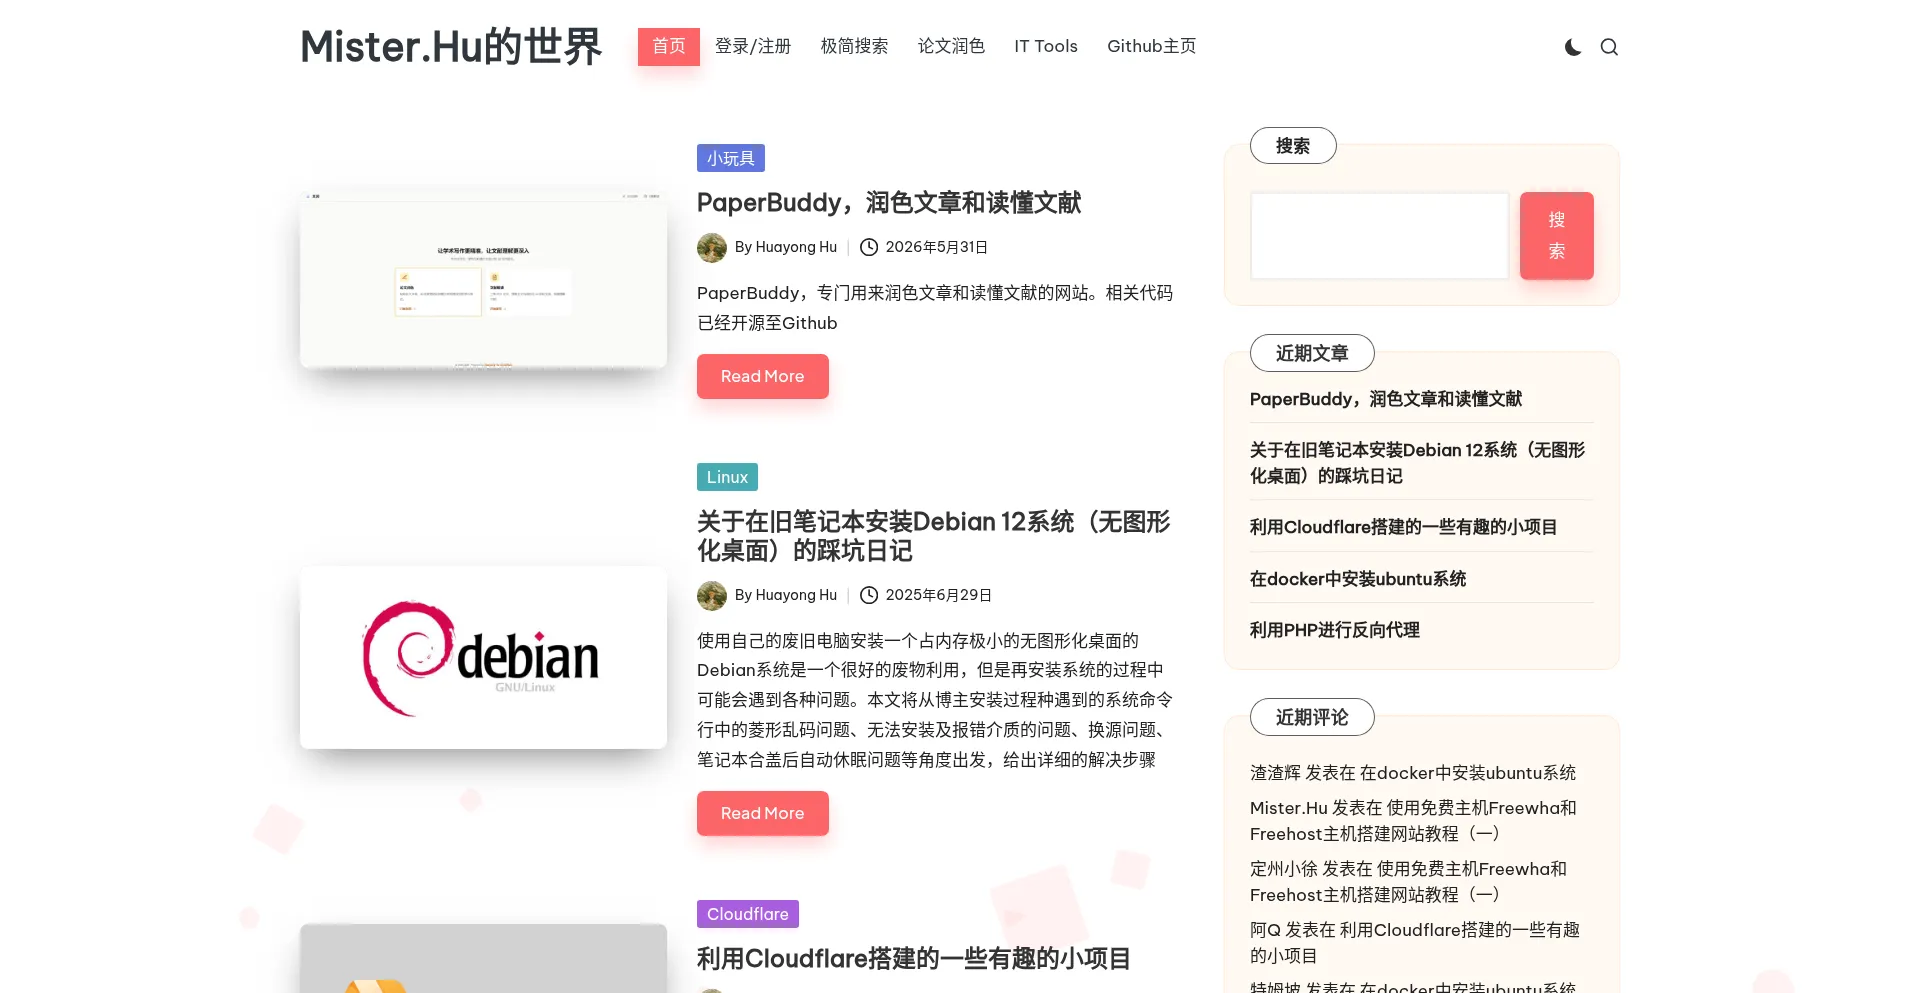1920x993 pixels.
Task: Click the Linux category tag
Action: point(727,477)
